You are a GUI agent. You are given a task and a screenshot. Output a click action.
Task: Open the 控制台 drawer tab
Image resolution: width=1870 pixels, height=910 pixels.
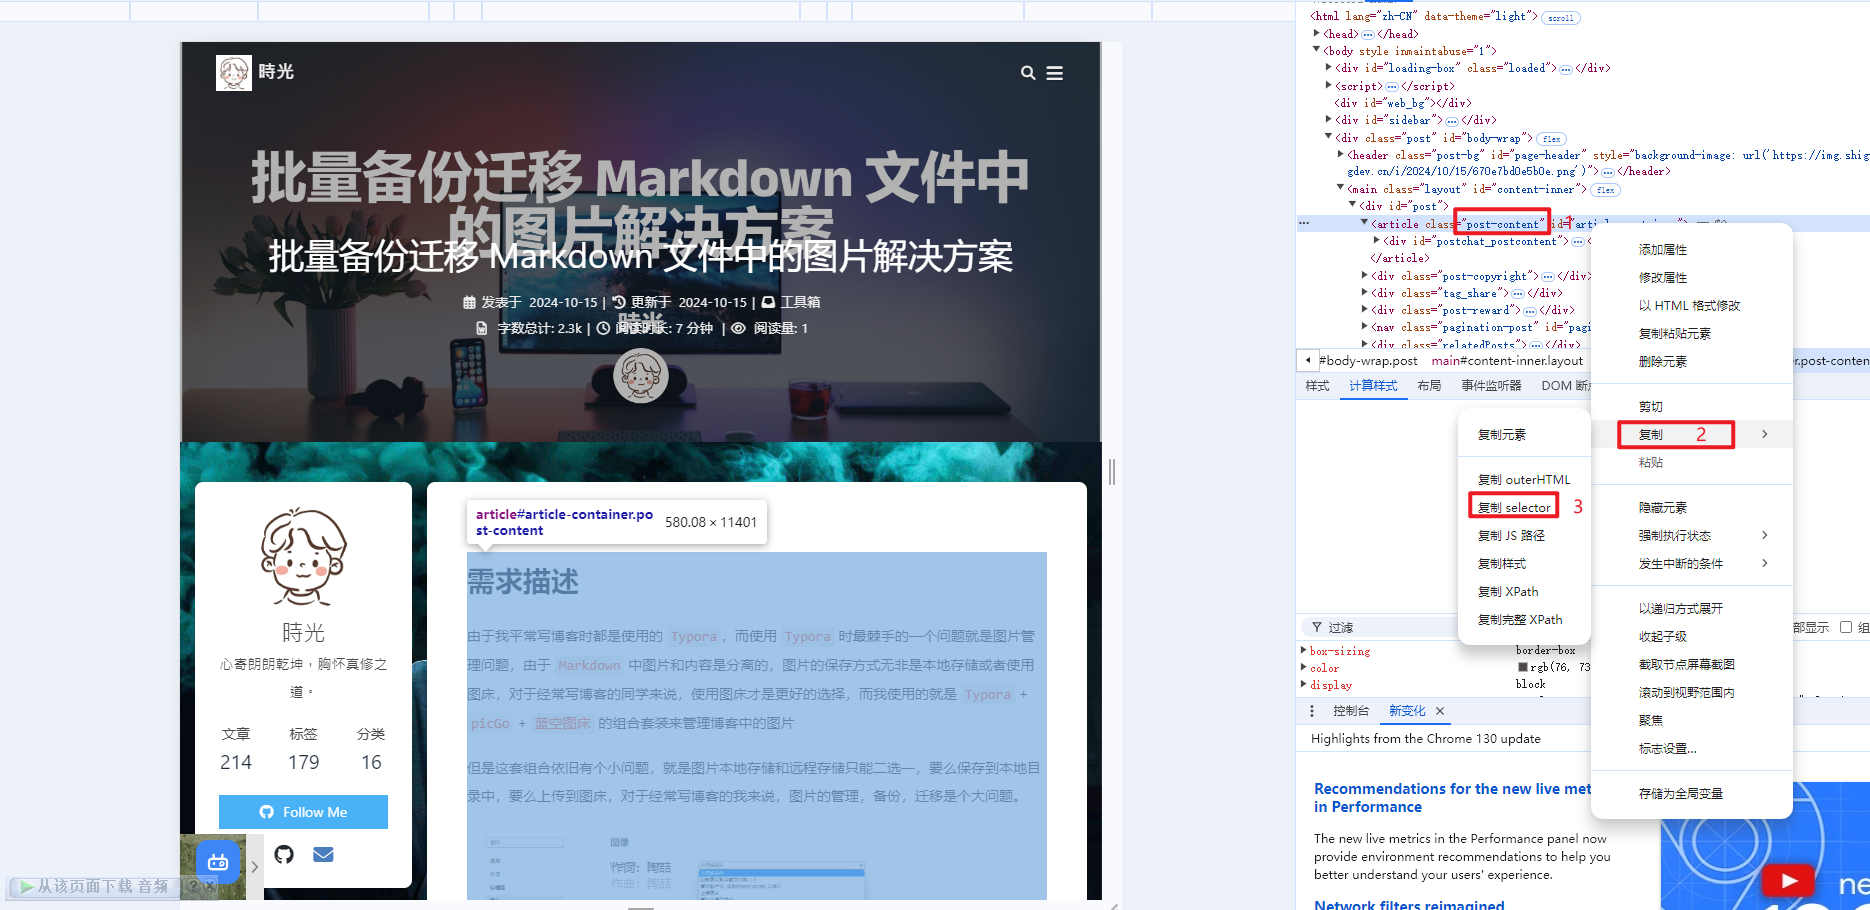coord(1351,711)
